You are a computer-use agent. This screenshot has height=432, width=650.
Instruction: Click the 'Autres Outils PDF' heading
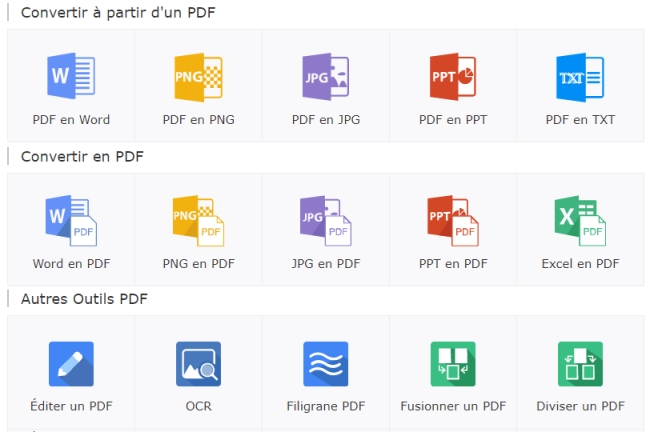tap(84, 299)
